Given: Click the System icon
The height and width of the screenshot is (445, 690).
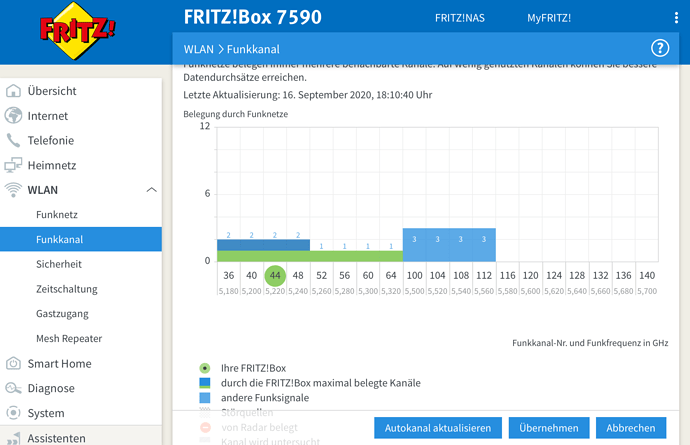Looking at the screenshot, I should coord(13,413).
